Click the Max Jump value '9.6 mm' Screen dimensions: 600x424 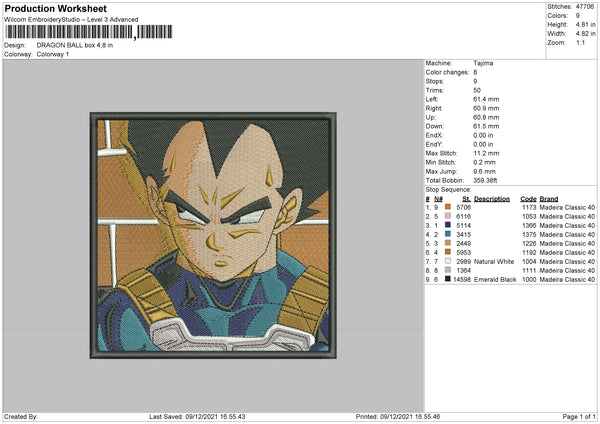point(484,171)
